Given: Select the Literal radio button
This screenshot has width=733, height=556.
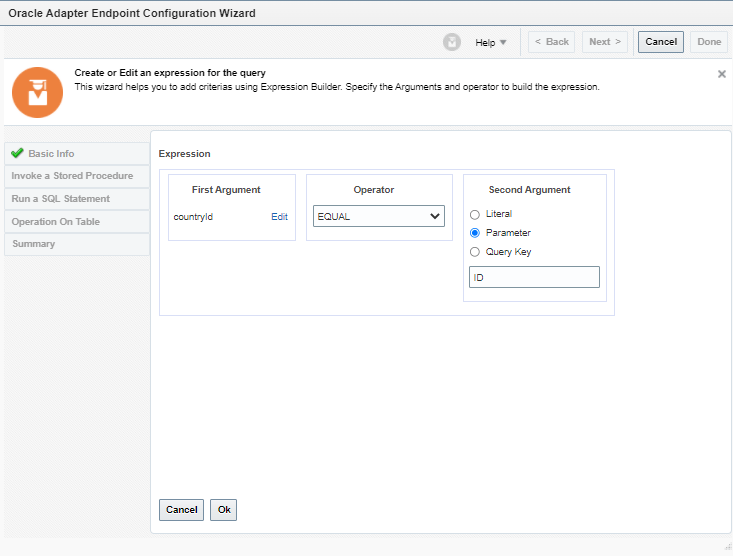Looking at the screenshot, I should [x=475, y=214].
